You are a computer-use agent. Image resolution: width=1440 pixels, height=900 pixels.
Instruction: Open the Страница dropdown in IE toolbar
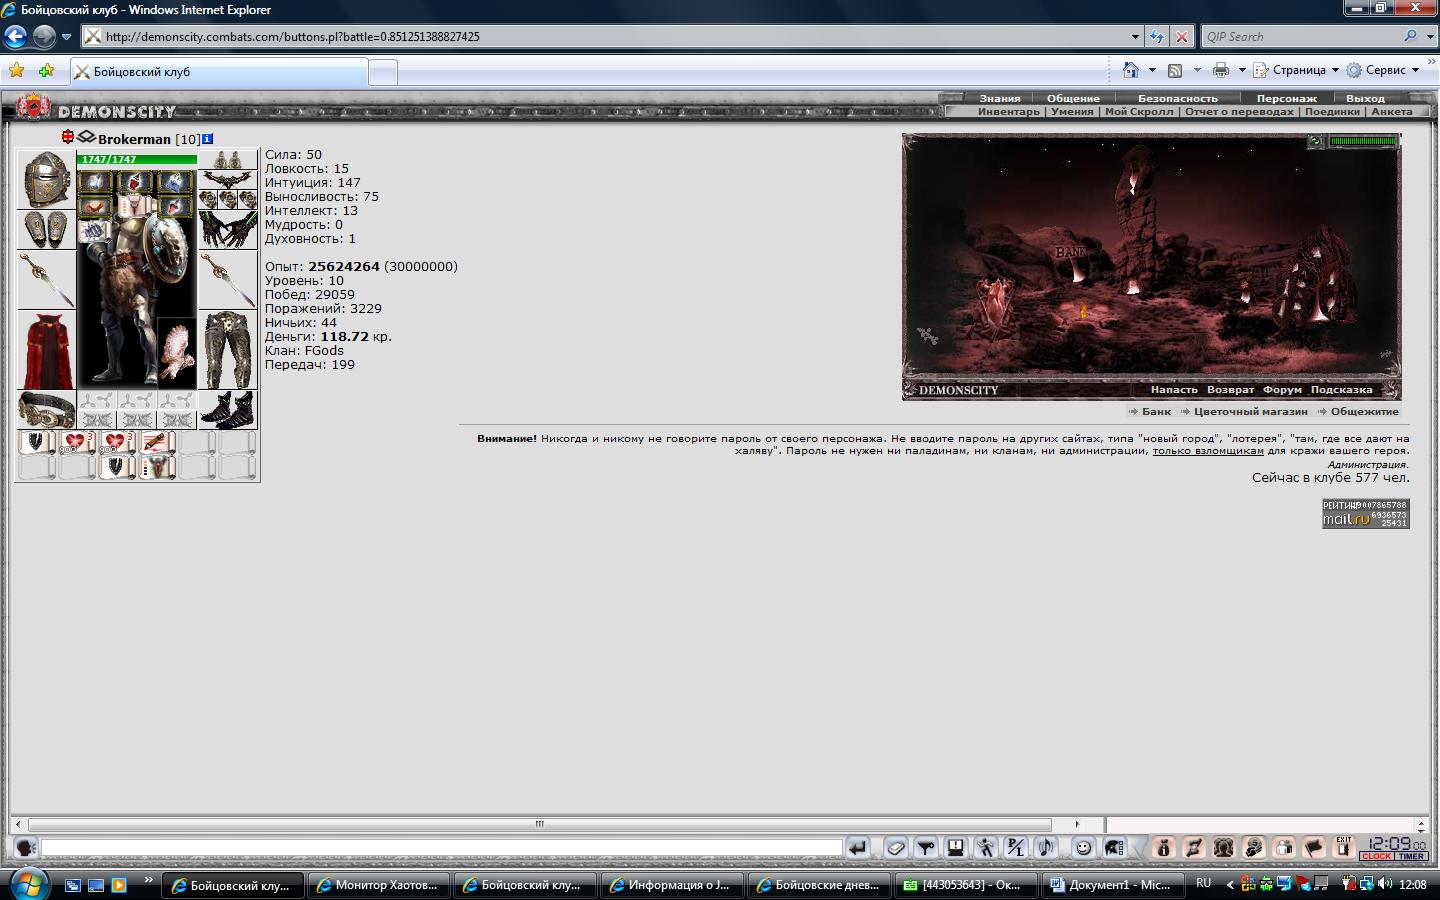(1296, 70)
